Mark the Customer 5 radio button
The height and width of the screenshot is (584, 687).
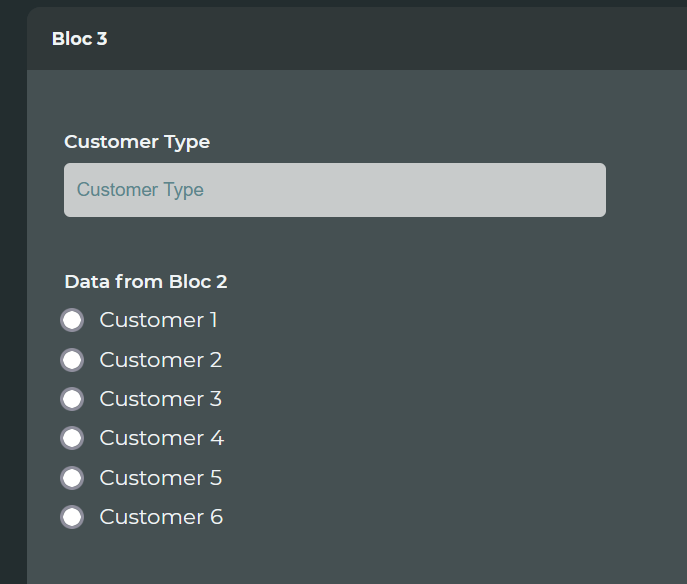pyautogui.click(x=72, y=478)
